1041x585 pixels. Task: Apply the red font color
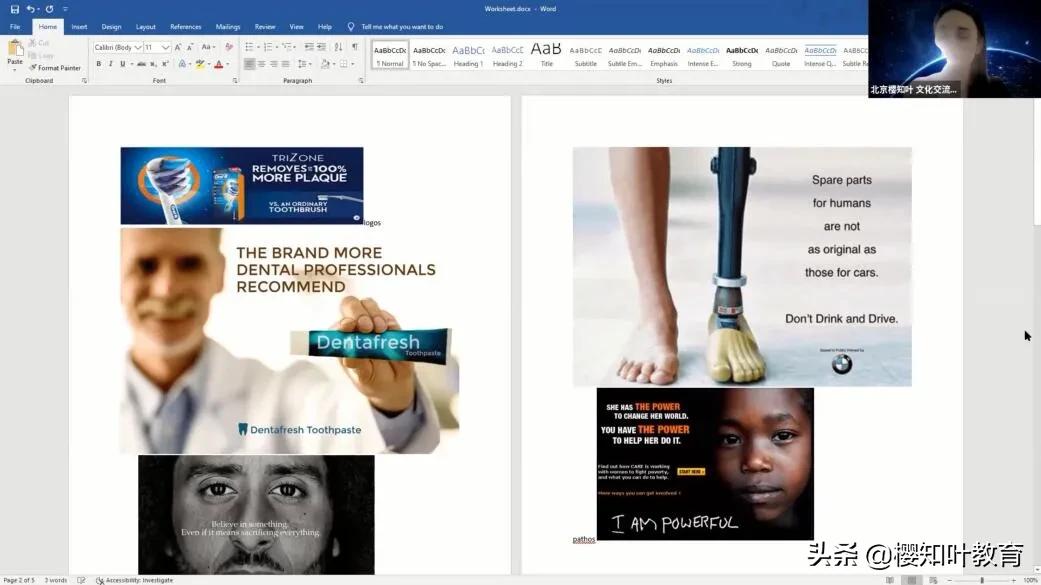point(218,64)
